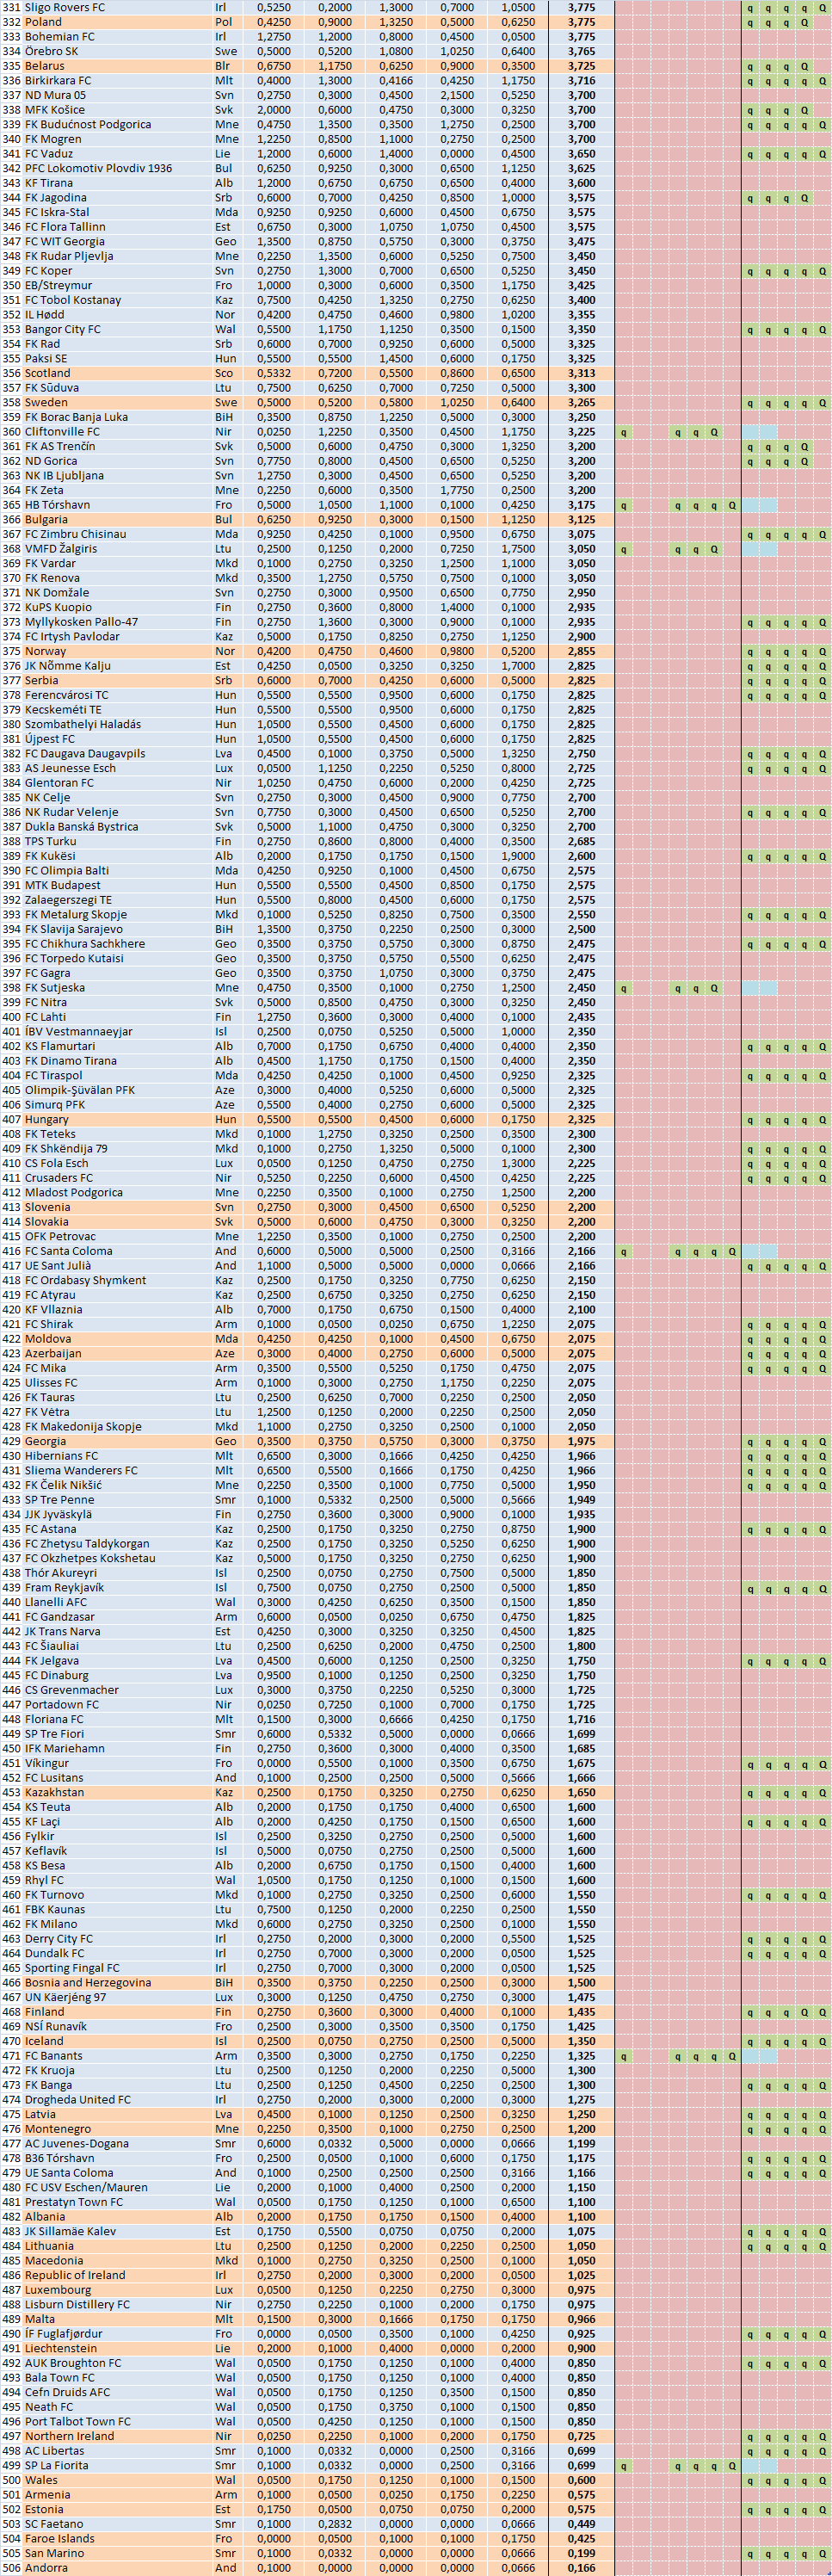Click the Szombathelyi Haladás team name
Viewport: 832px width, 2576px height.
coord(83,724)
